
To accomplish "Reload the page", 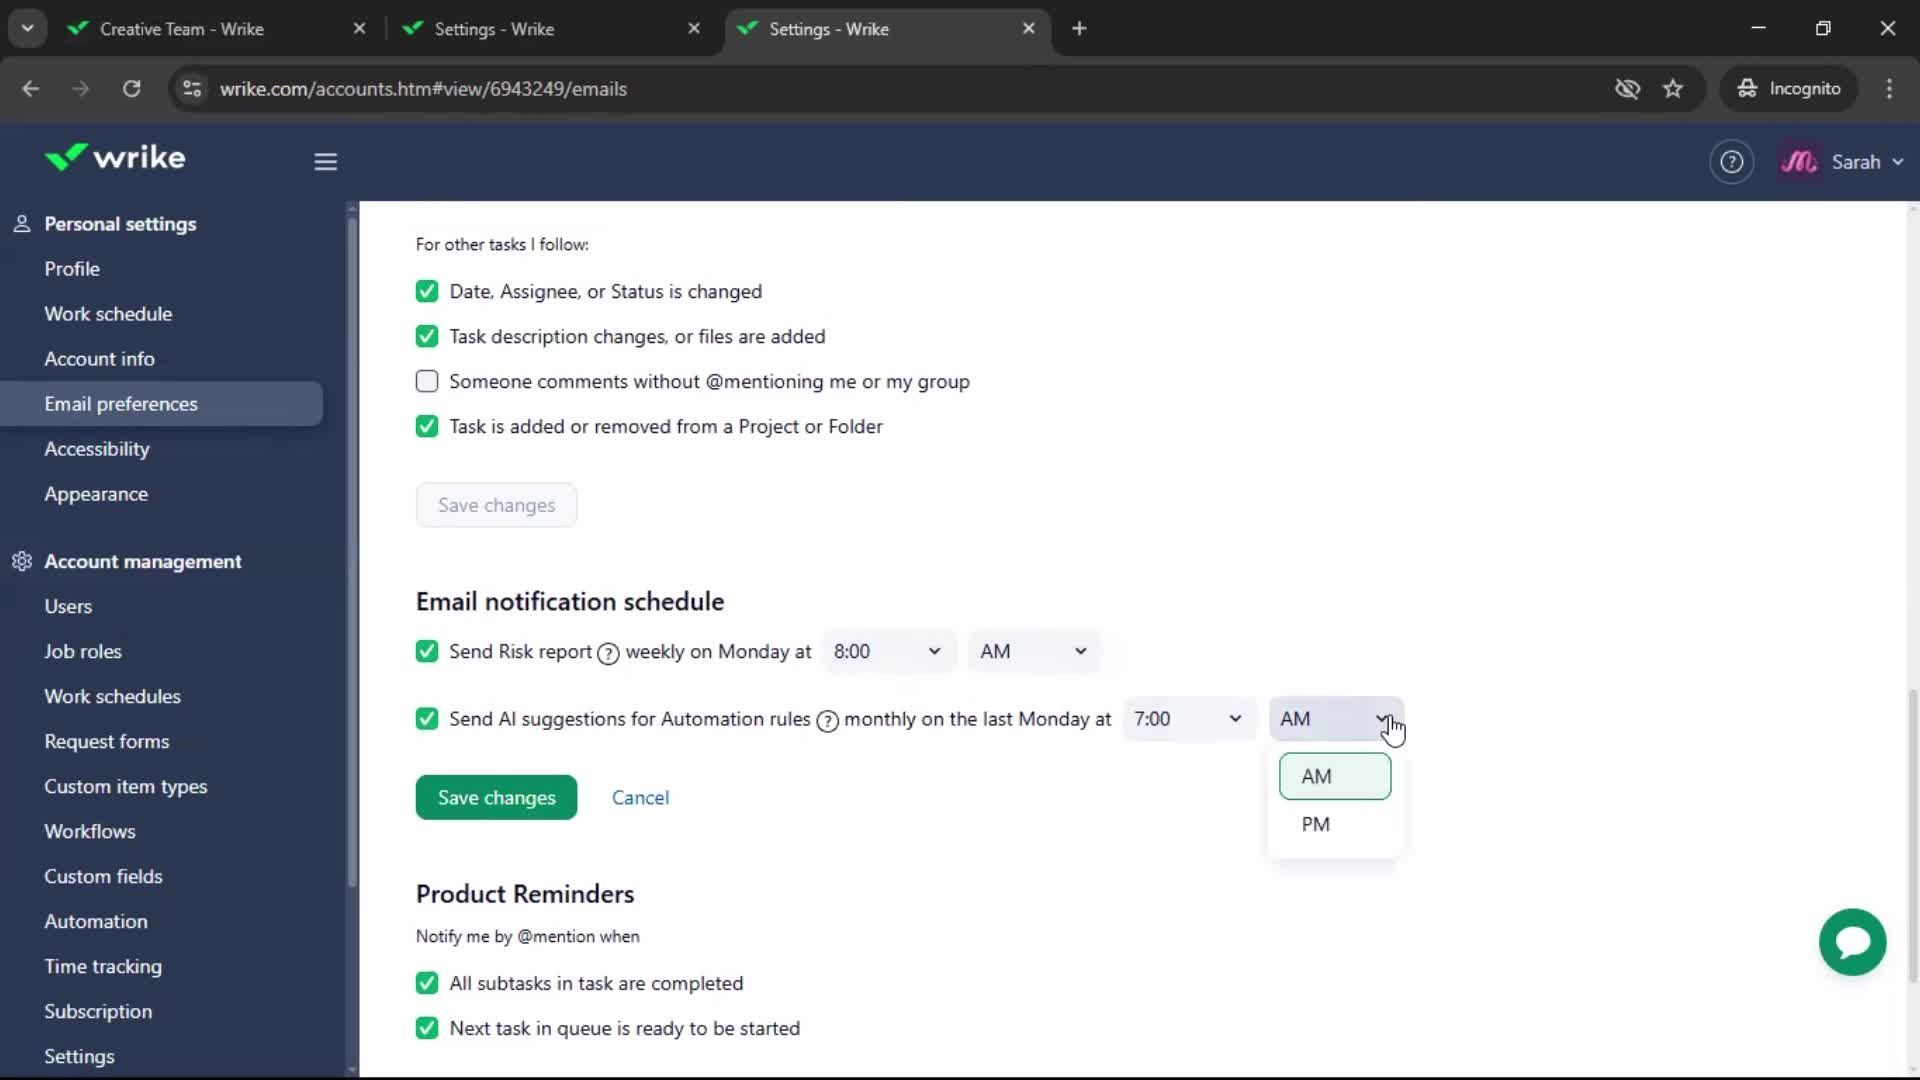I will (x=131, y=88).
